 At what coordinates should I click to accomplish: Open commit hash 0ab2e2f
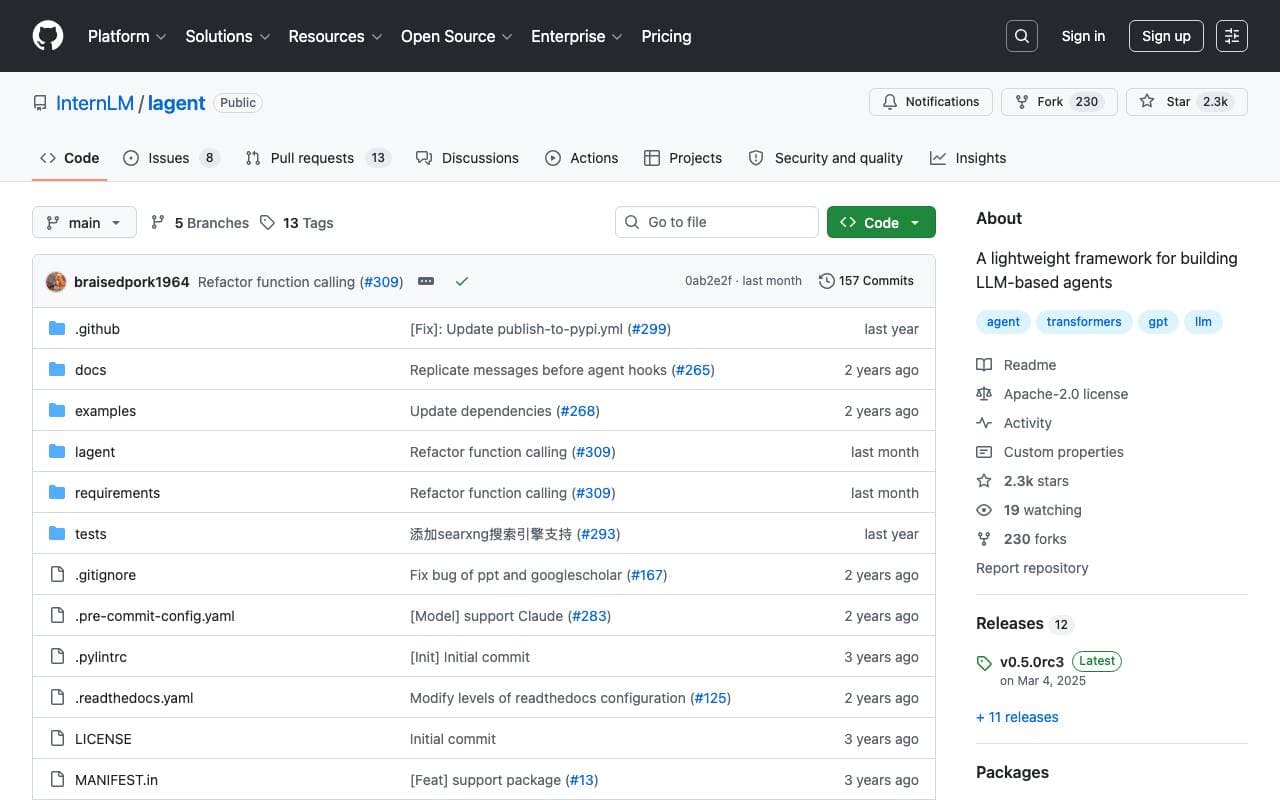point(708,281)
